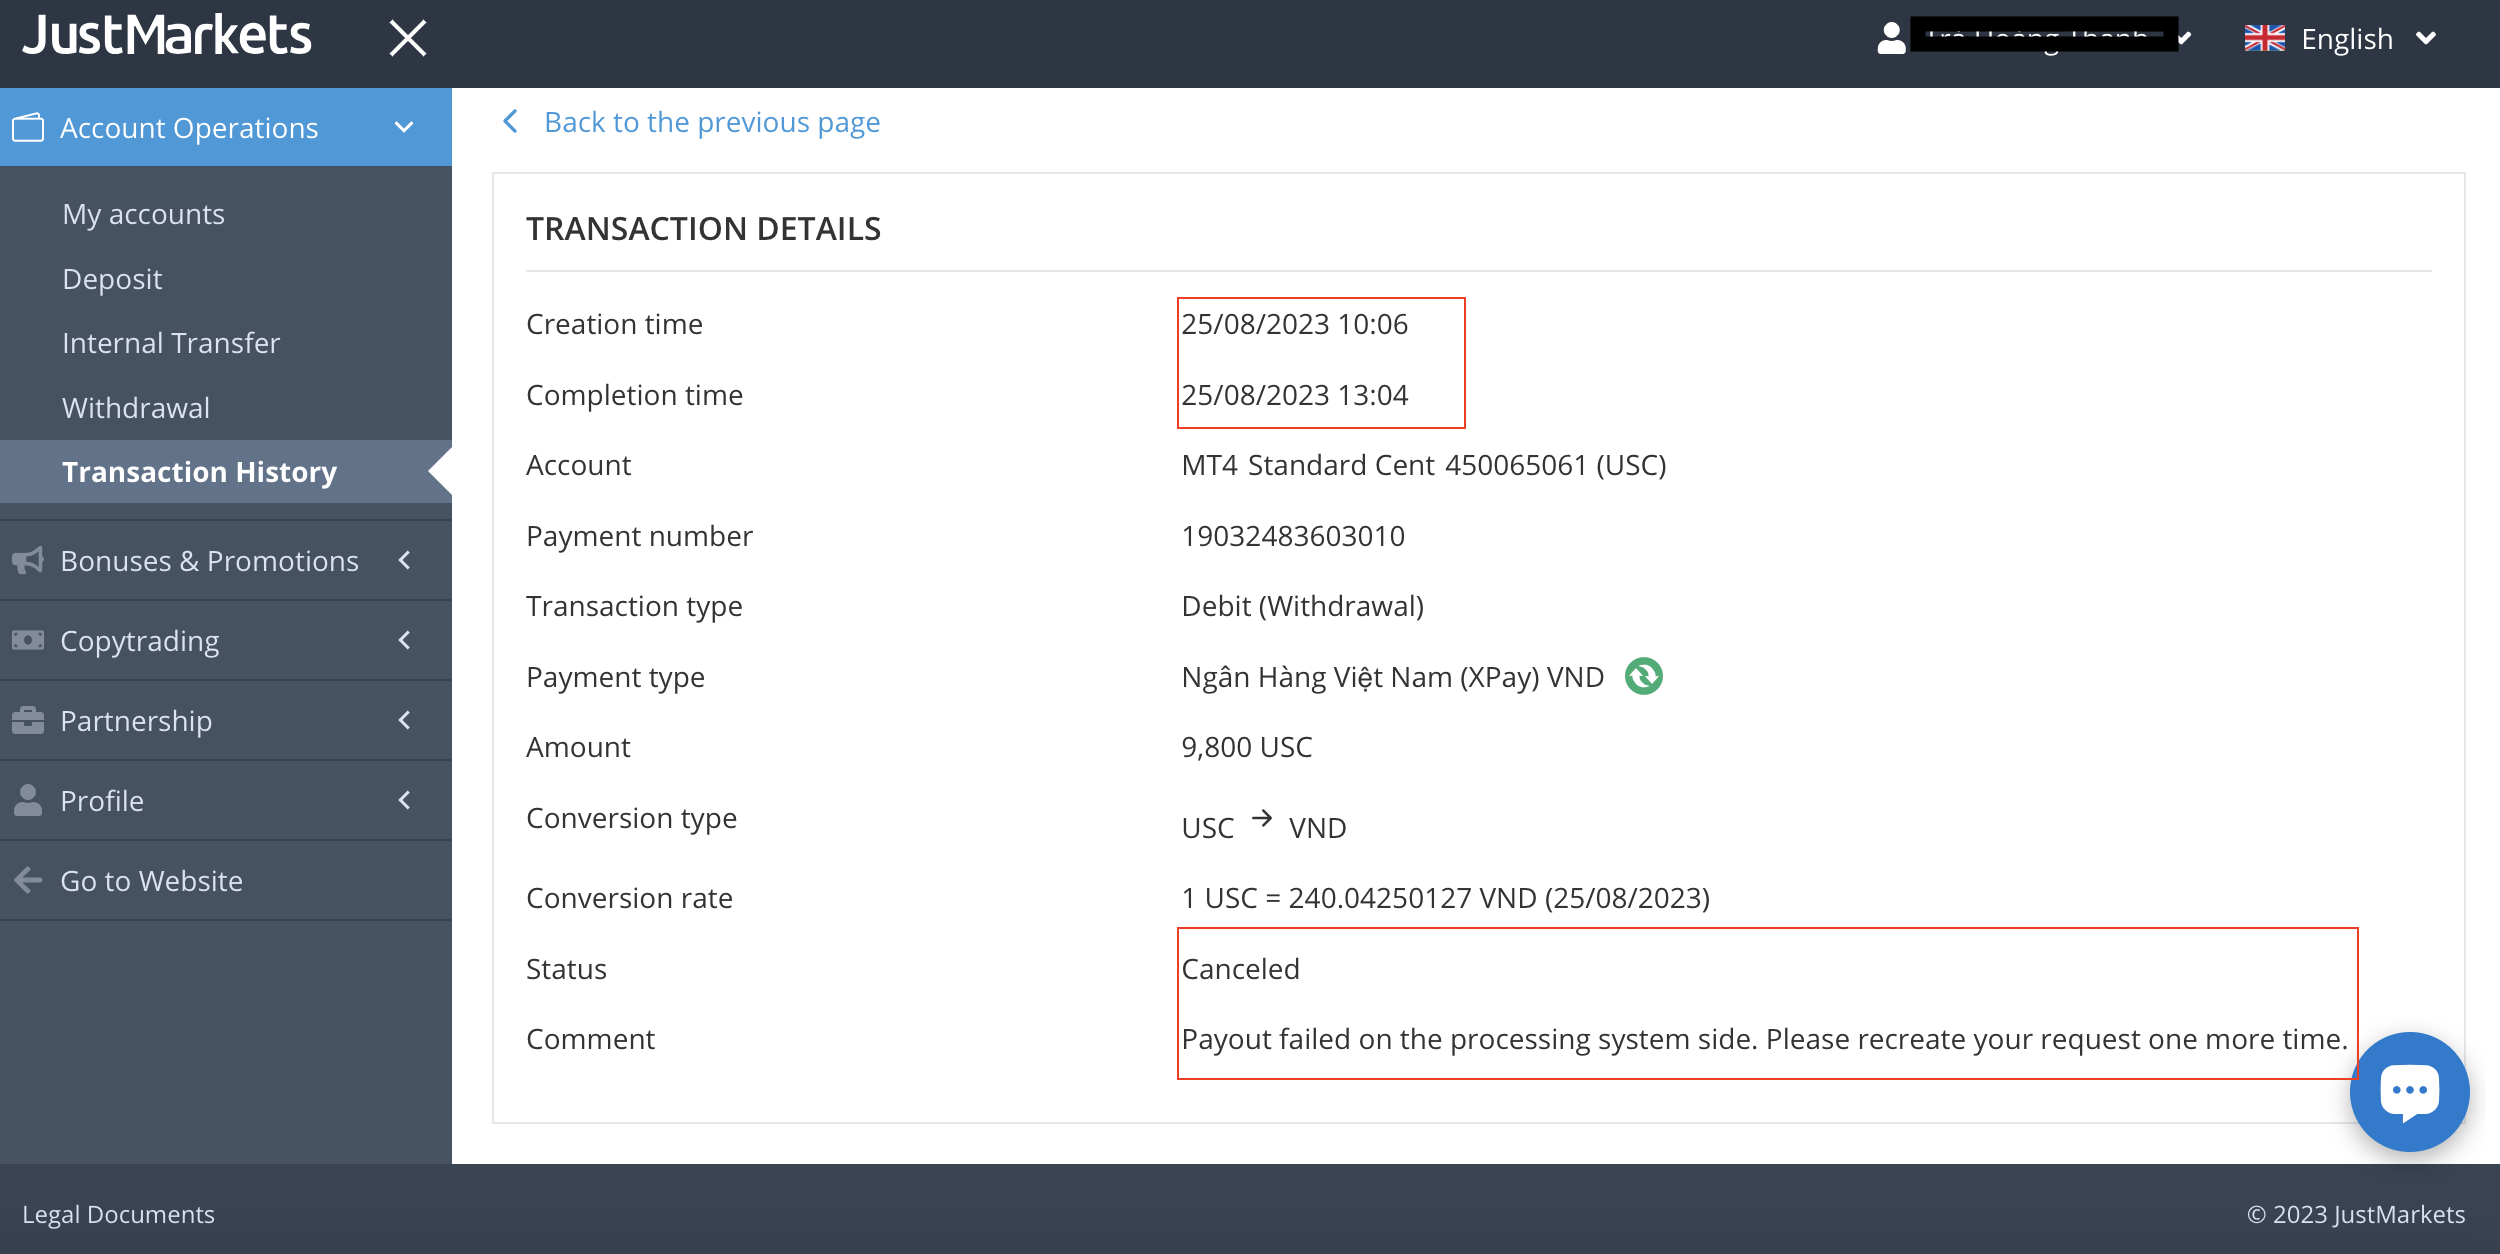This screenshot has width=2500, height=1254.
Task: Click the green refresh icon beside payment type
Action: point(1643,677)
